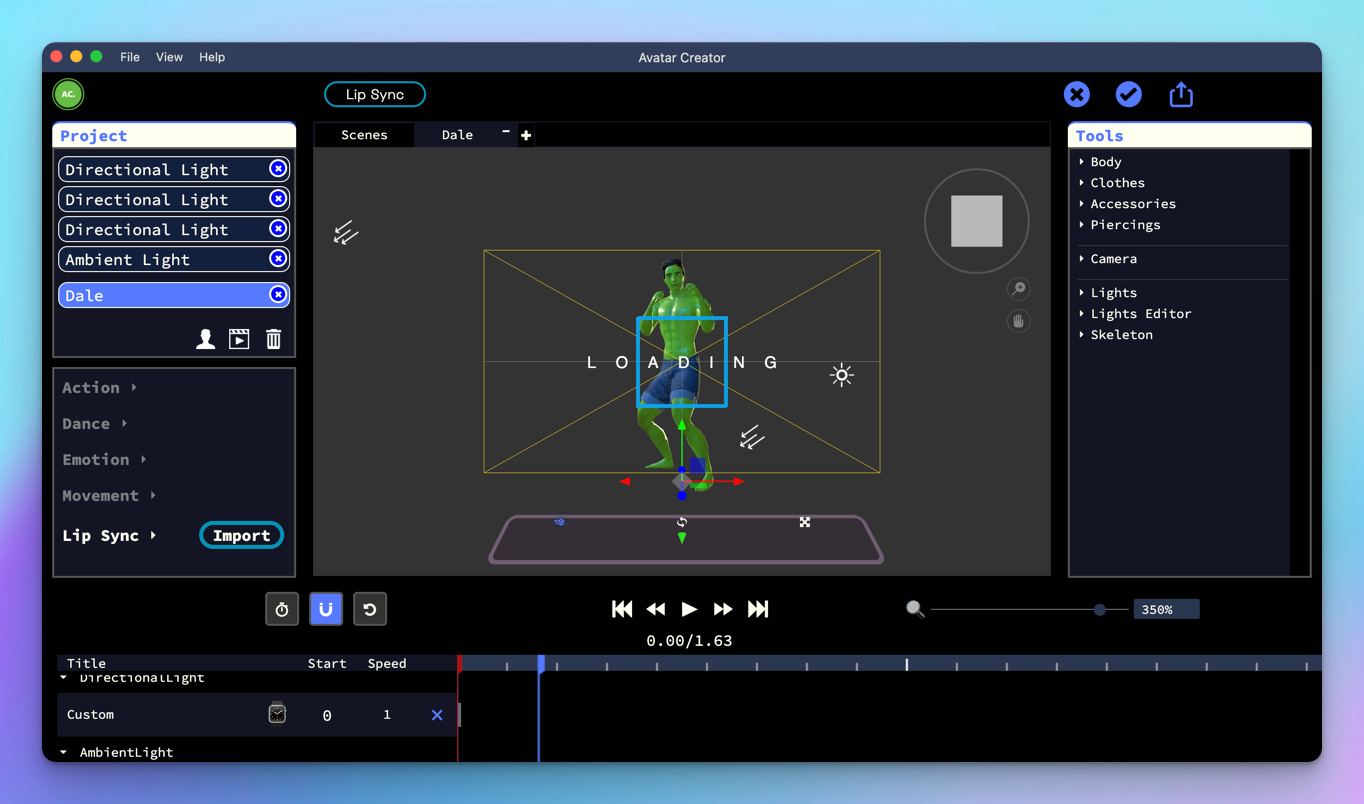Click the AC avatar logo icon
This screenshot has width=1364, height=804.
68,94
